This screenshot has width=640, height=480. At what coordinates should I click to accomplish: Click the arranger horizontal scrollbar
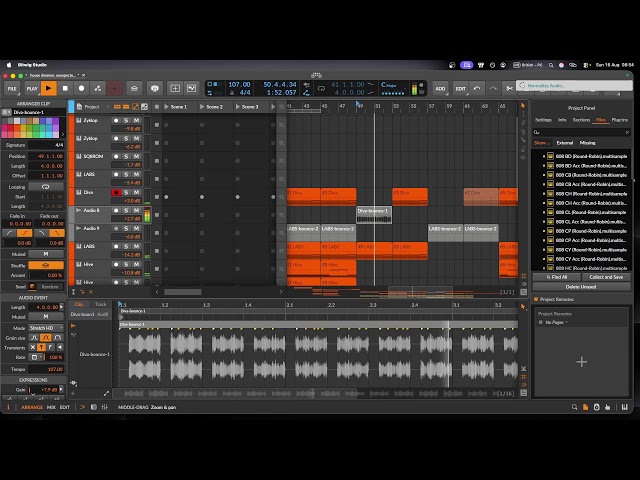182,292
